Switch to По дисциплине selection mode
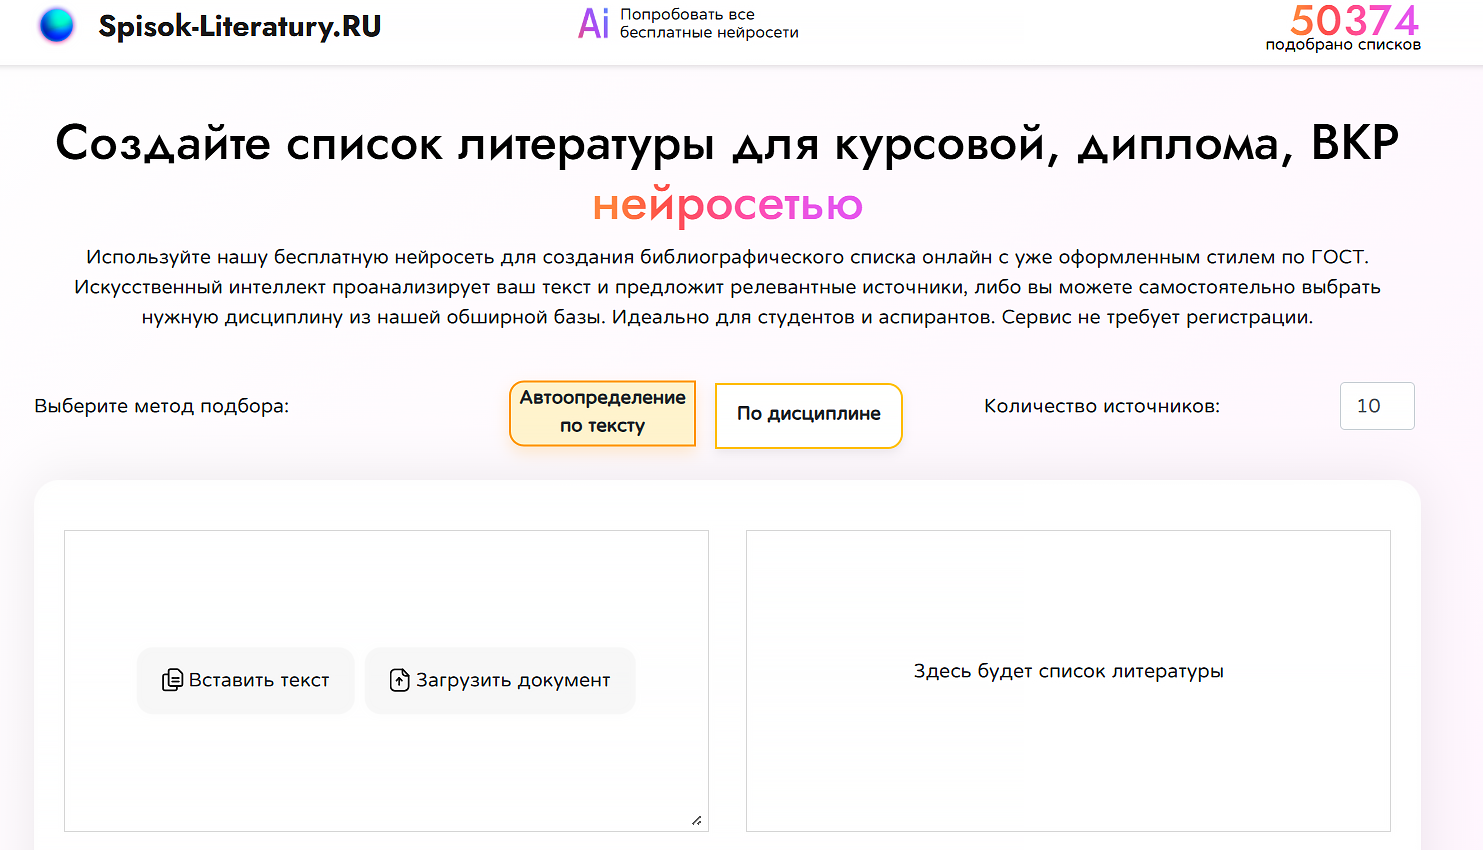The height and width of the screenshot is (850, 1483). tap(808, 415)
